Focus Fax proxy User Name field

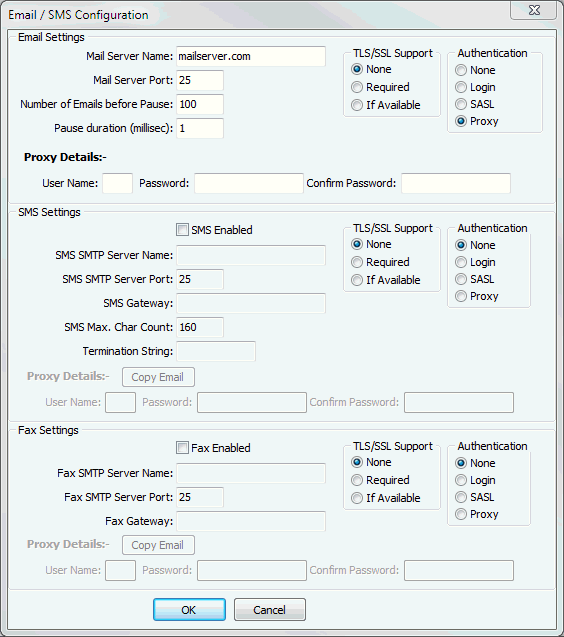pos(120,570)
